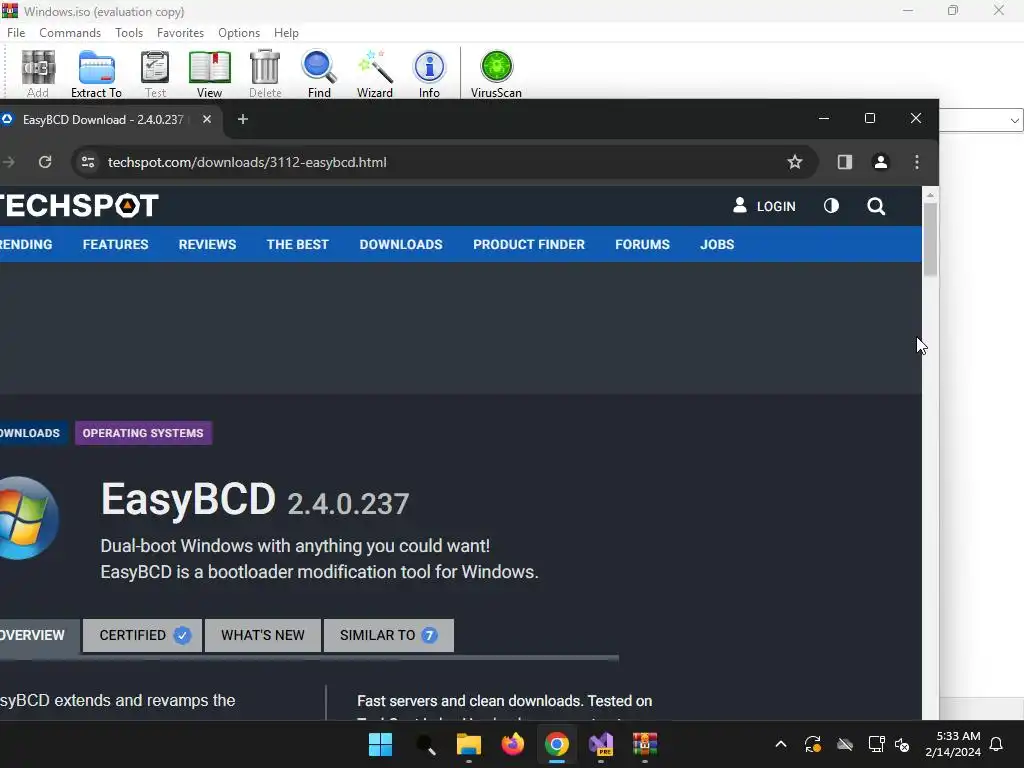Go to TechSpot FEATURES section

coord(116,244)
